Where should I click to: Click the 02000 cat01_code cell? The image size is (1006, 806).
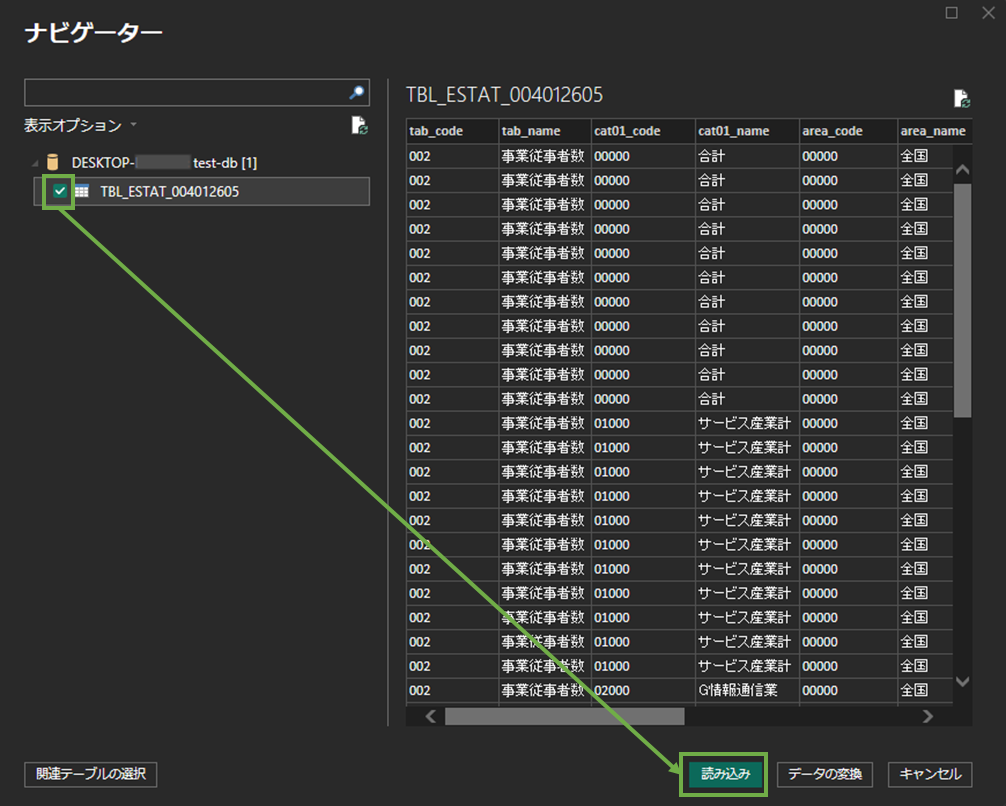[x=643, y=690]
